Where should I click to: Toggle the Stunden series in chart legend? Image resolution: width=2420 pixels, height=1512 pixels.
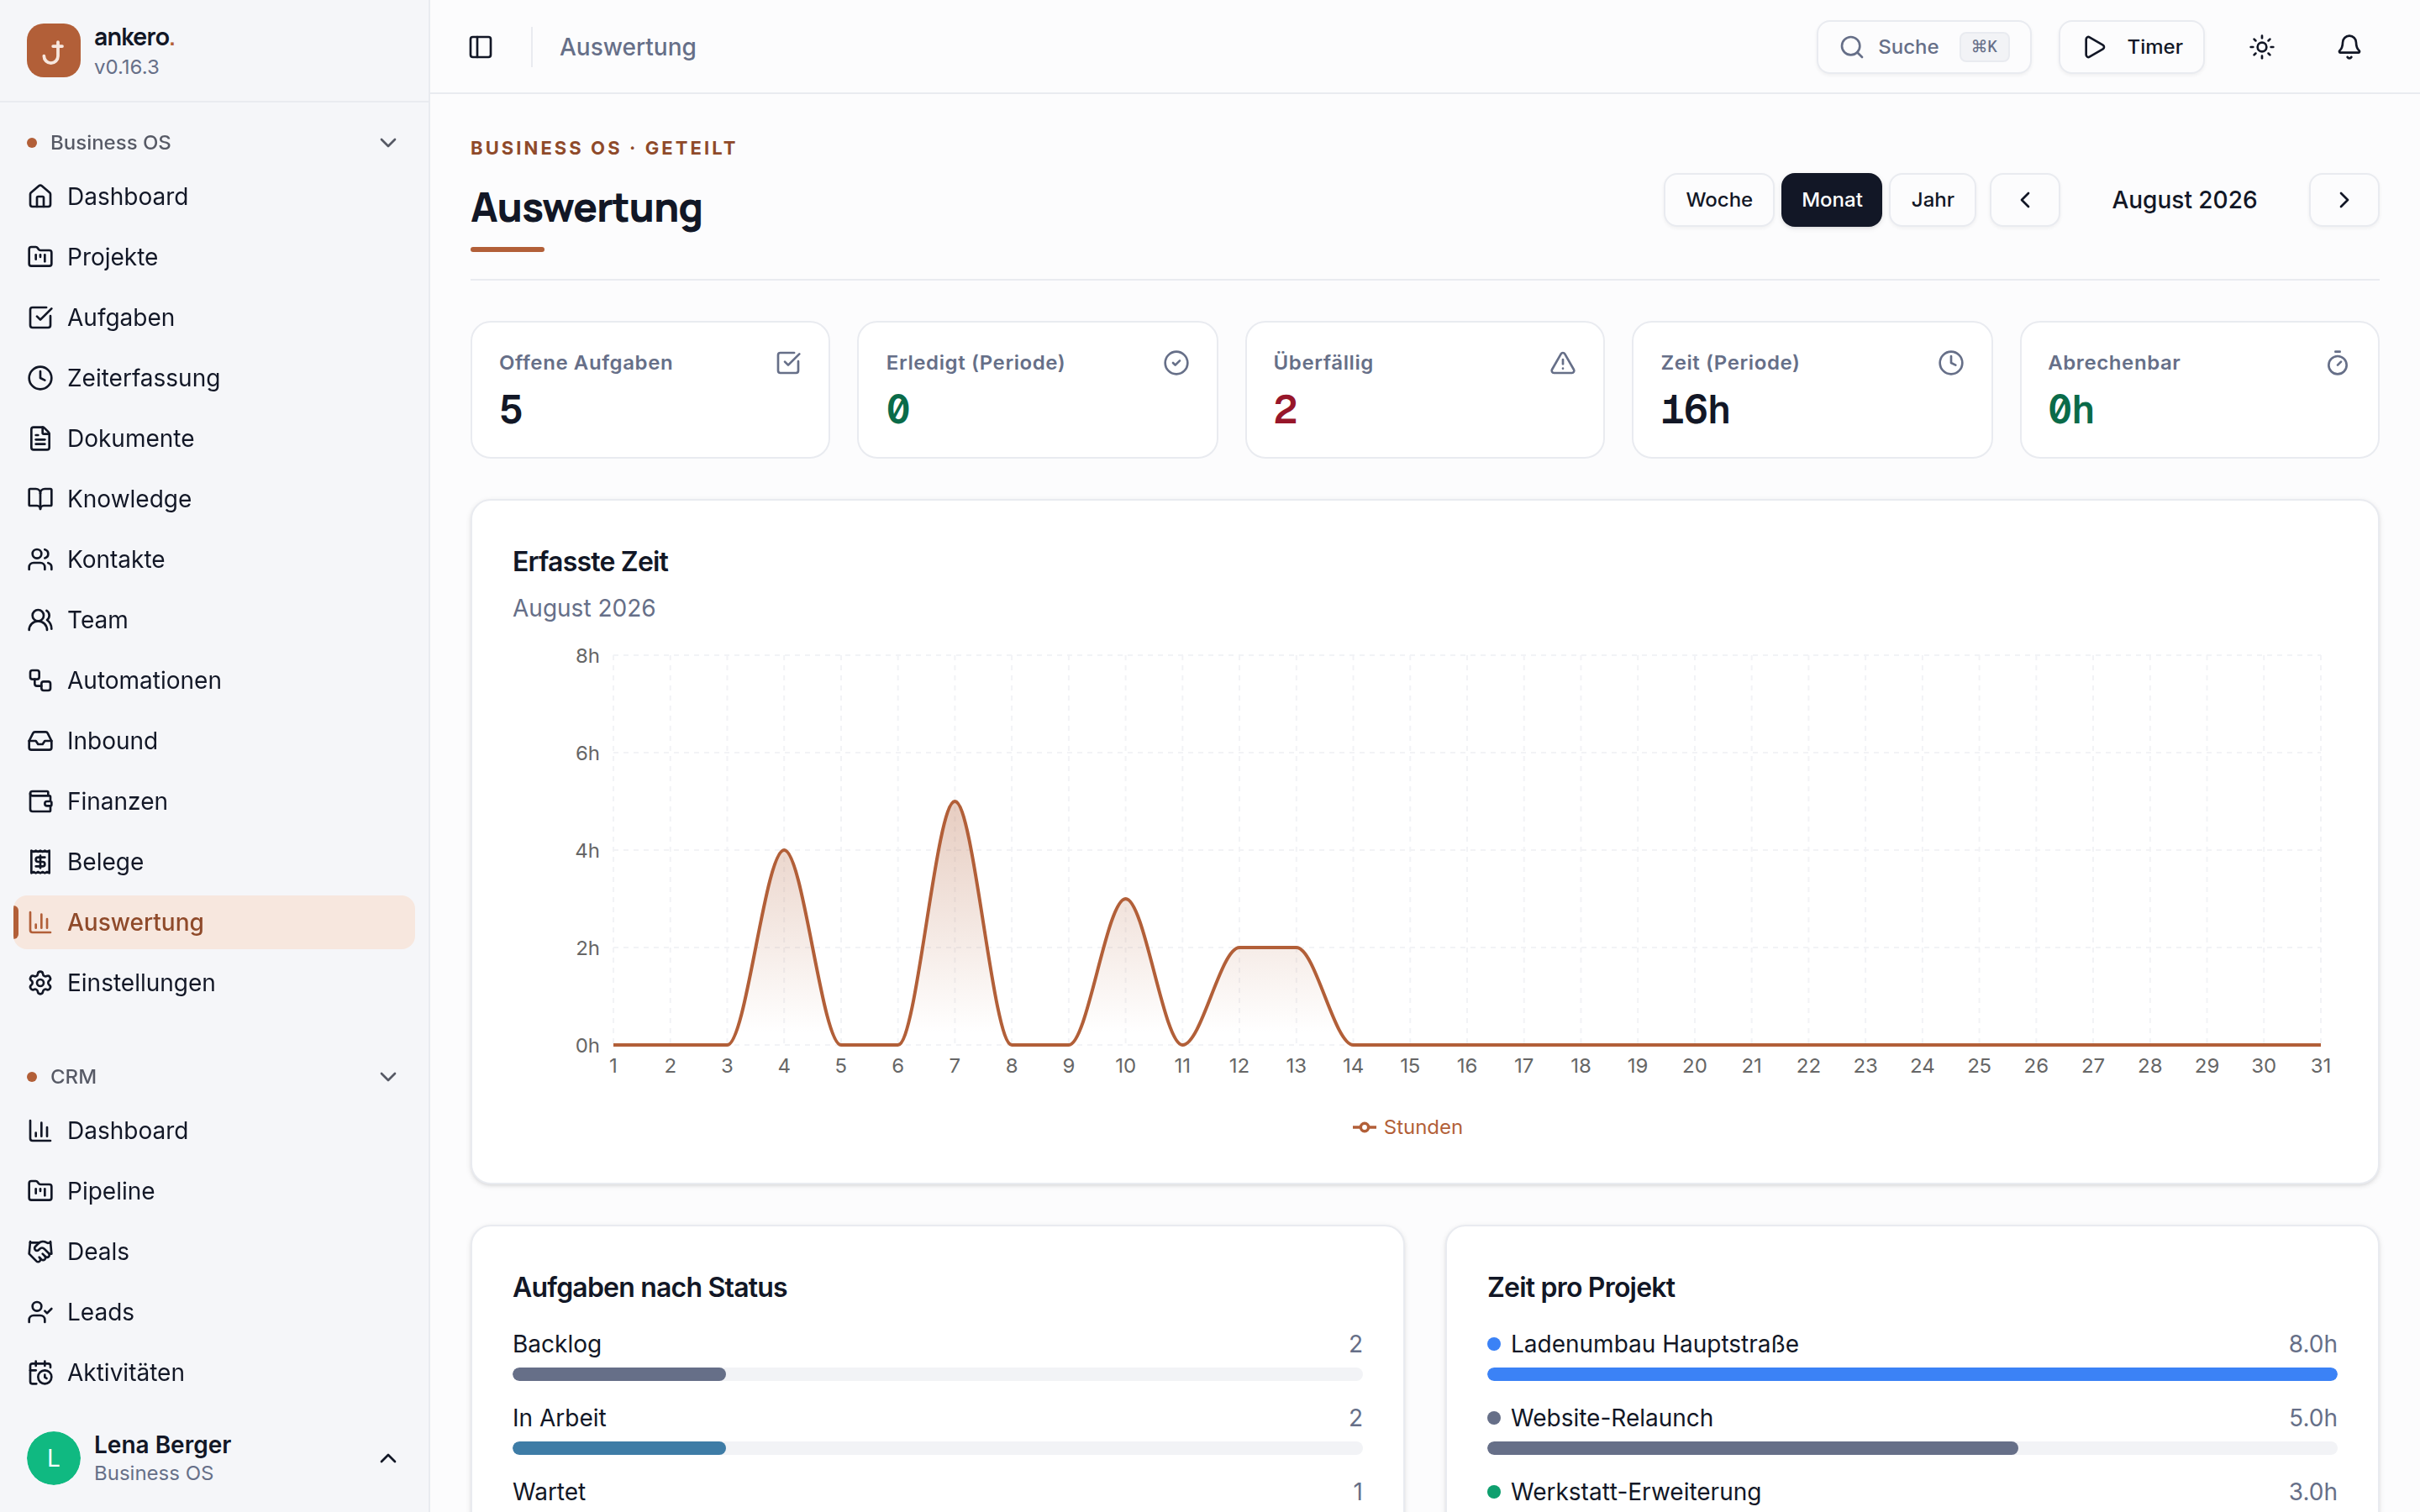pyautogui.click(x=1407, y=1127)
